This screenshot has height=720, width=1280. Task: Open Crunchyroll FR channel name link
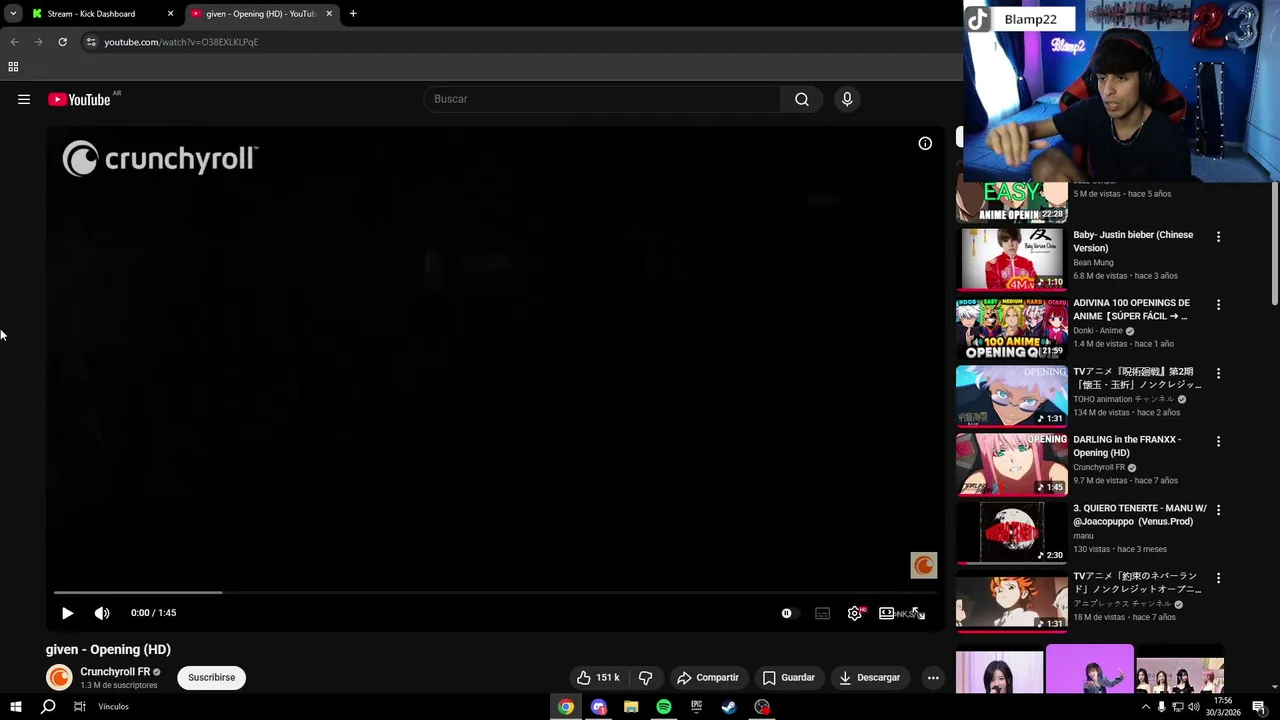pos(115,672)
